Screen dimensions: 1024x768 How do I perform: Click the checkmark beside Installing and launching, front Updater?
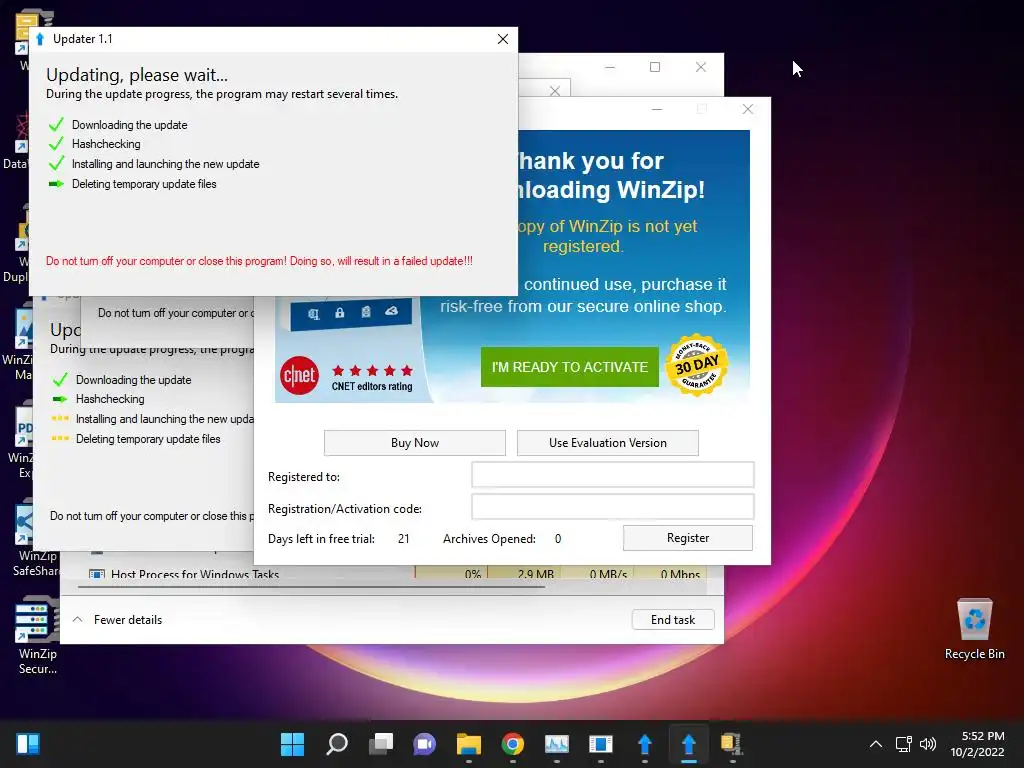pos(57,163)
